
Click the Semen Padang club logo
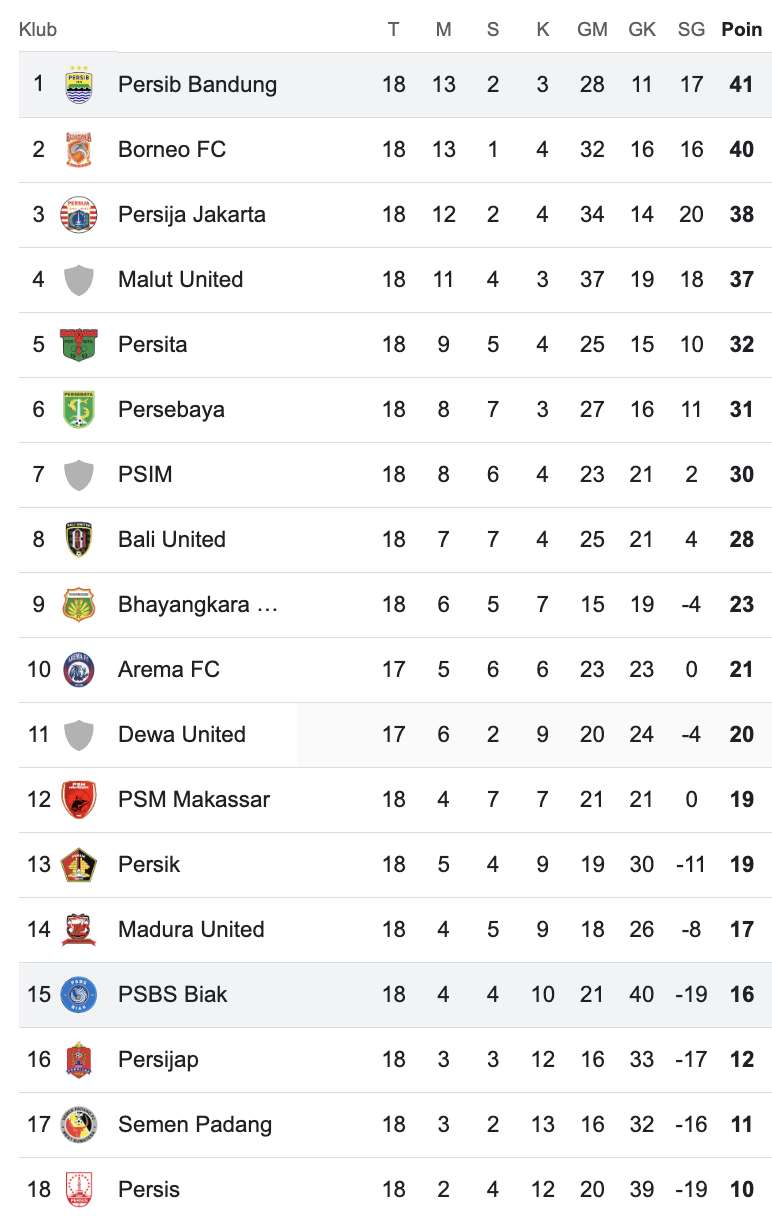pyautogui.click(x=79, y=1124)
